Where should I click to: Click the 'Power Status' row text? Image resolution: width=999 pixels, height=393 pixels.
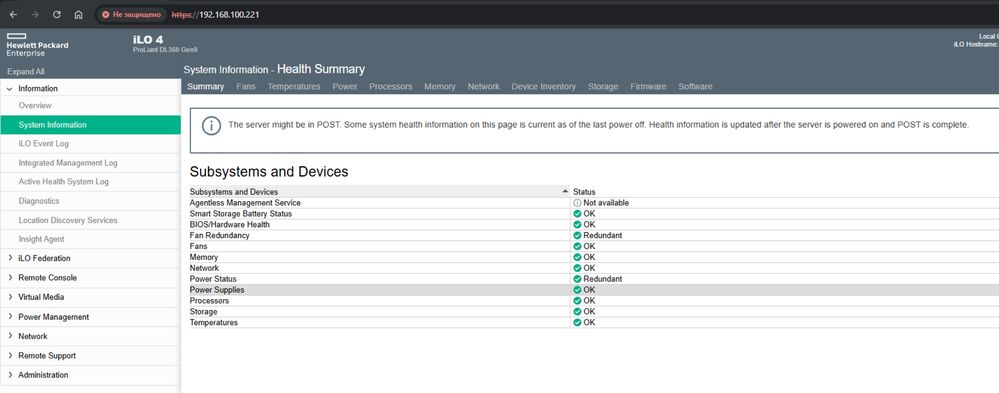point(213,279)
